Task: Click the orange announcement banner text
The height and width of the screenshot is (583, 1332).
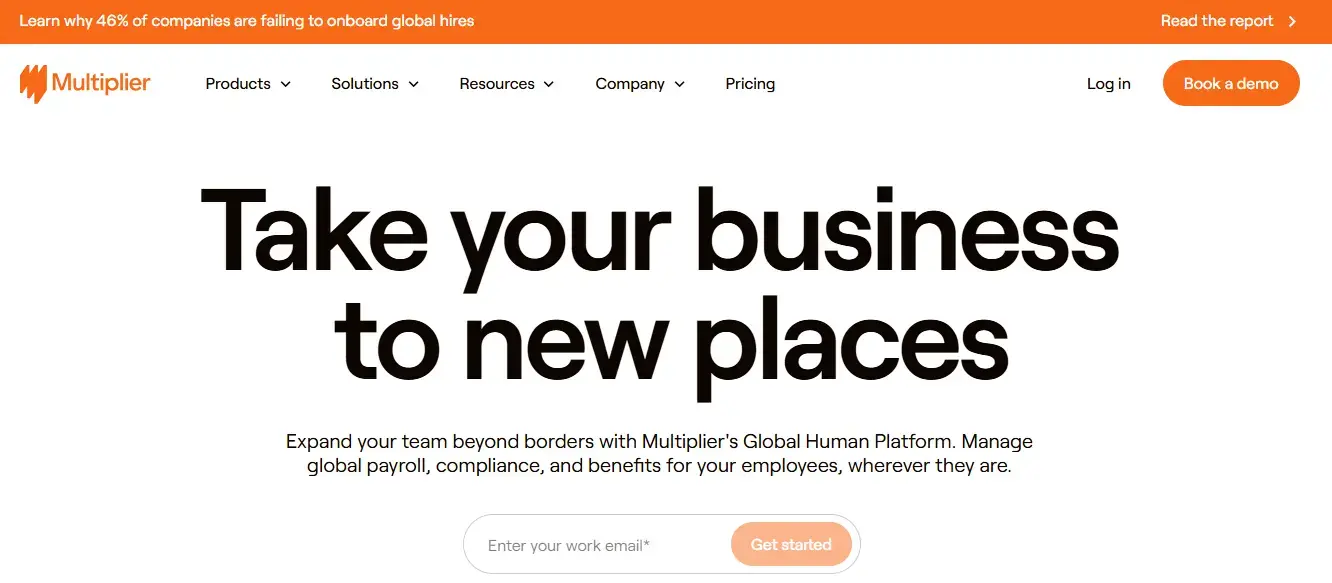Action: 246,20
